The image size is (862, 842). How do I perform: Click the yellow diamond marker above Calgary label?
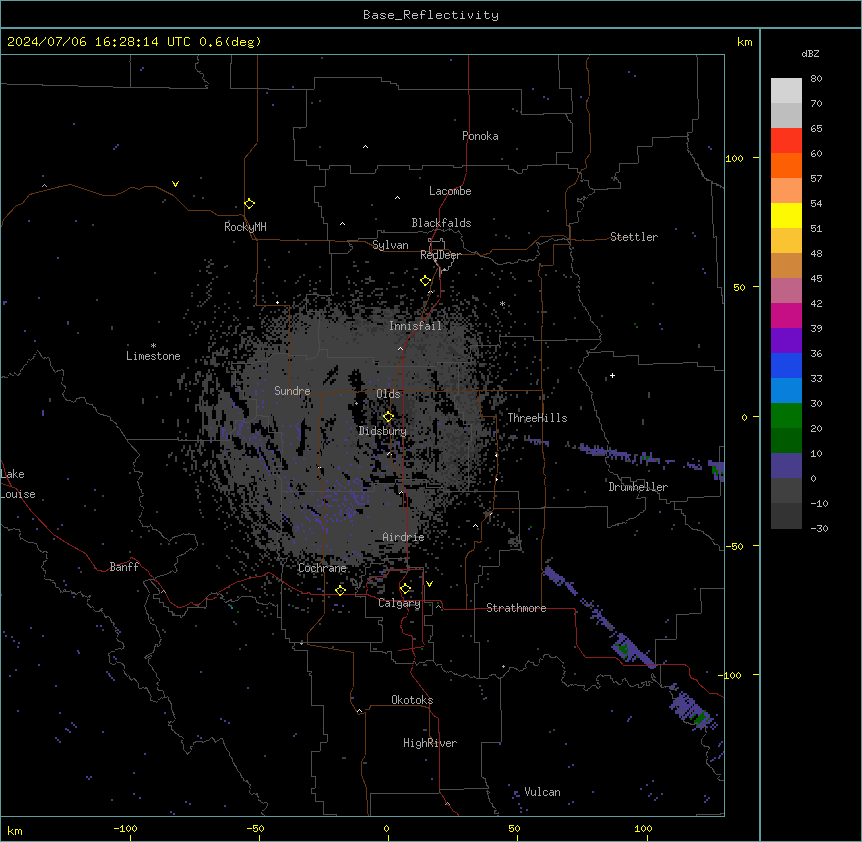pyautogui.click(x=406, y=589)
